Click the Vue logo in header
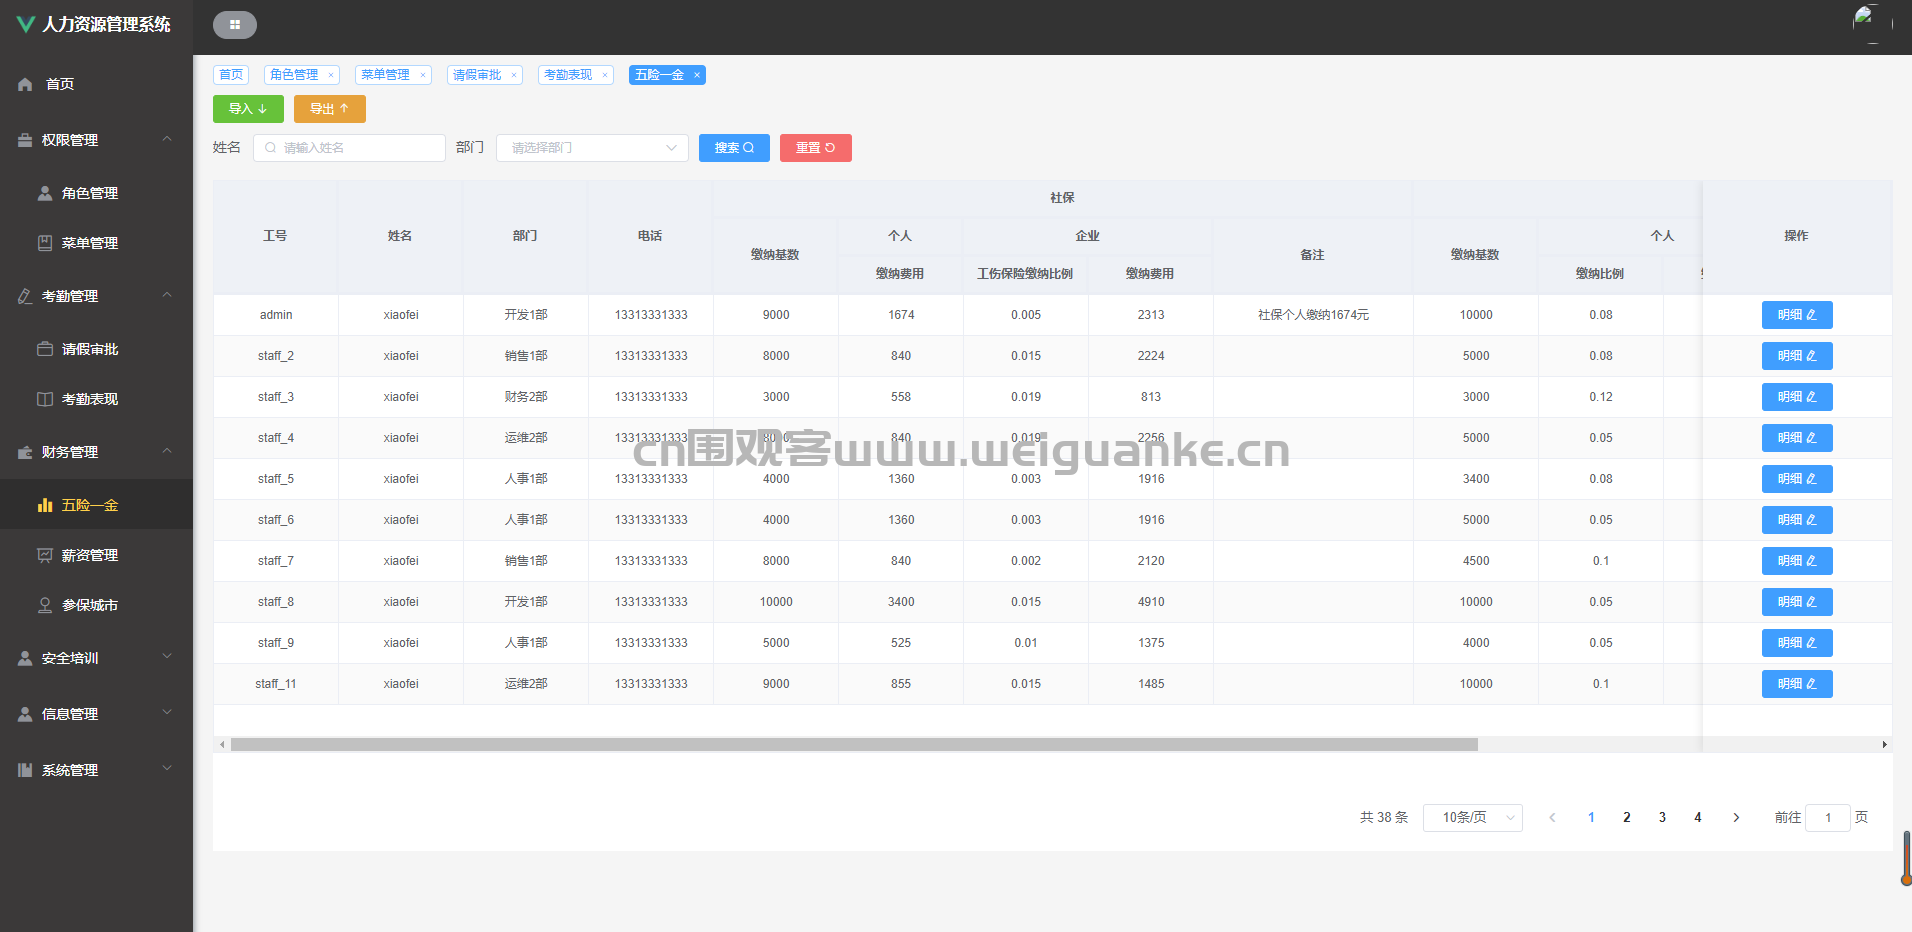The image size is (1912, 932). pos(26,24)
